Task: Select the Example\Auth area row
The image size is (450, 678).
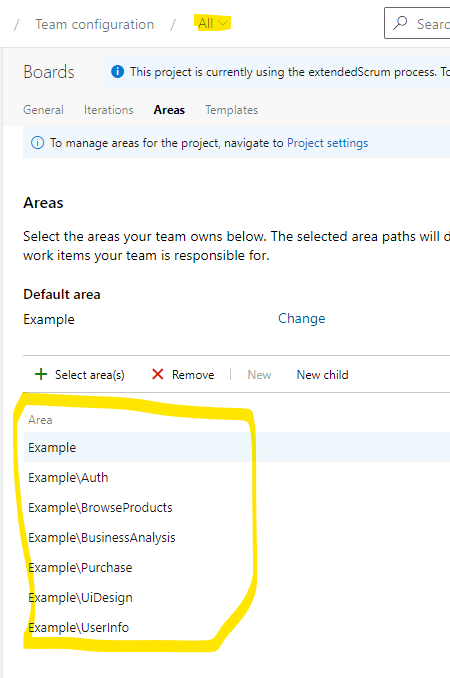Action: coord(237,477)
